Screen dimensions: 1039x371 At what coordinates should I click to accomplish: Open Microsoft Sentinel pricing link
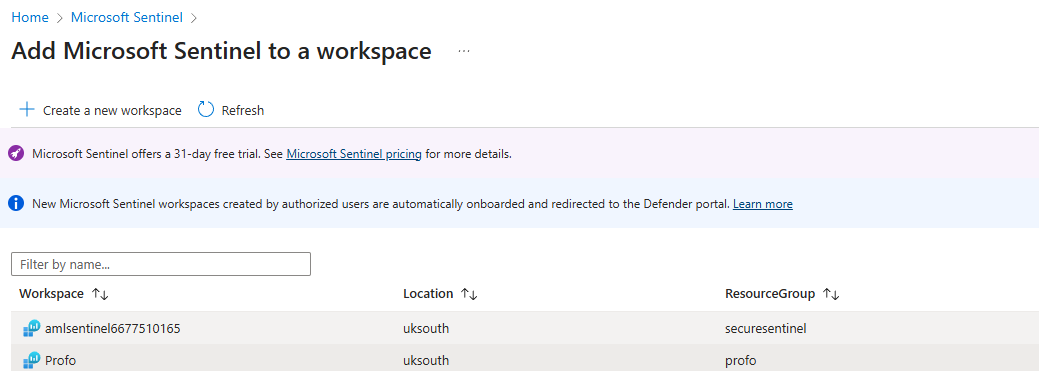354,154
